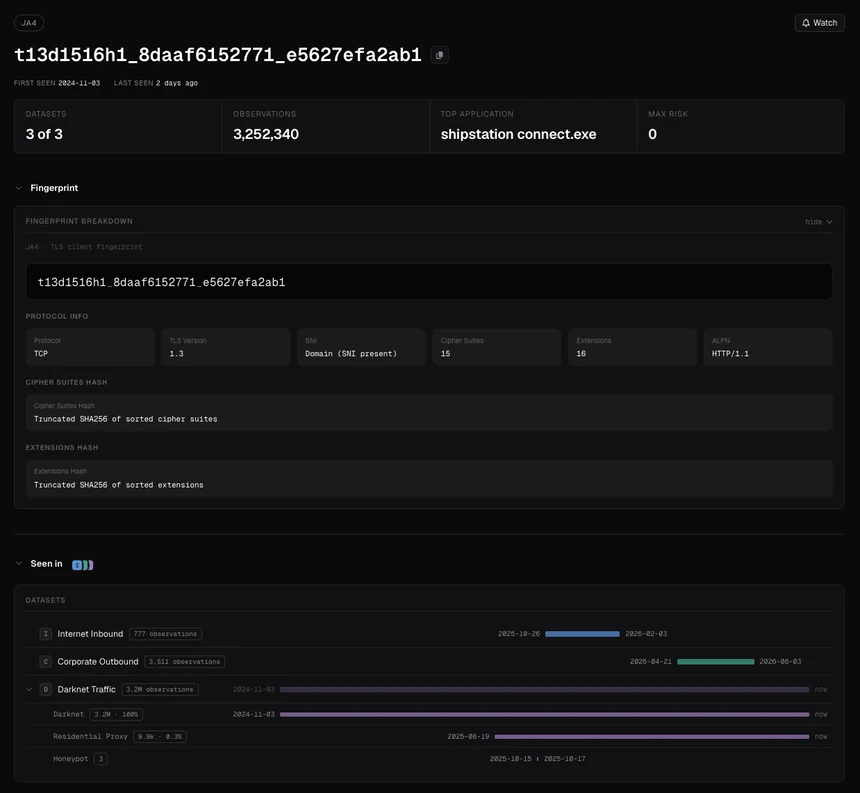The image size is (860, 793).
Task: Click the Watch bell button
Action: (x=819, y=23)
